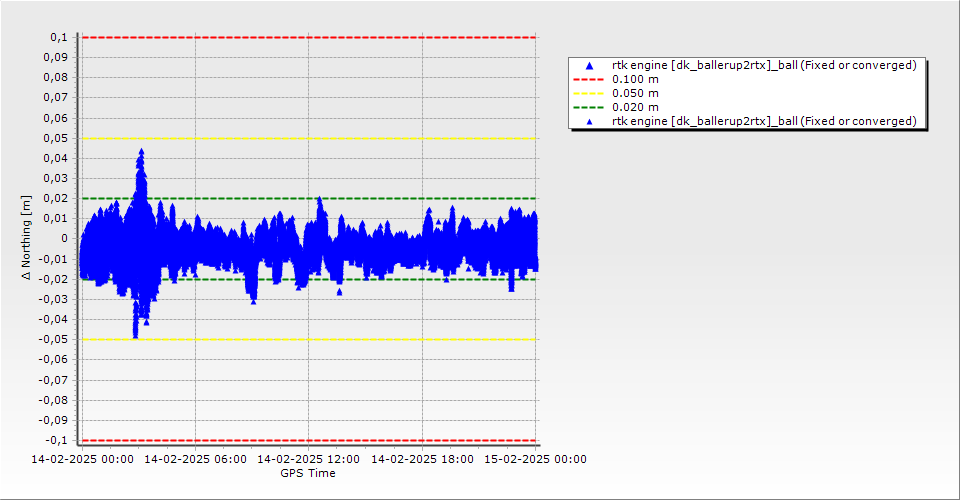This screenshot has width=960, height=500.
Task: Click the -0,02 y-axis label
Action: coord(54,279)
